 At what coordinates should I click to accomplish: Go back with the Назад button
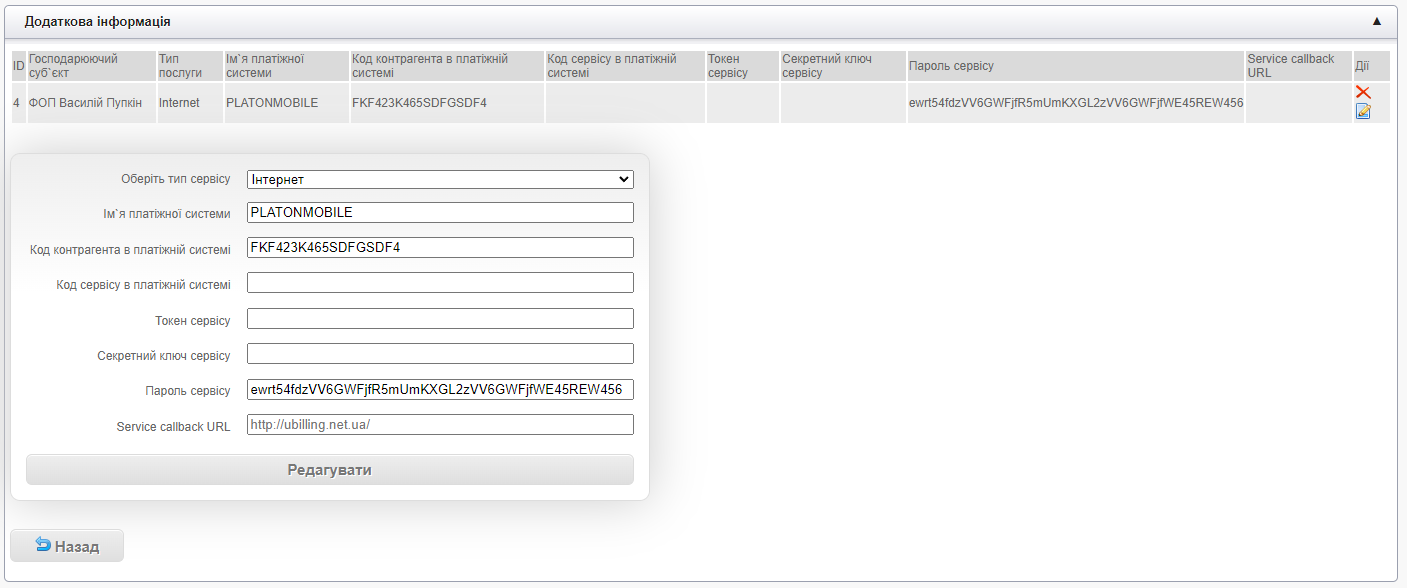point(67,546)
